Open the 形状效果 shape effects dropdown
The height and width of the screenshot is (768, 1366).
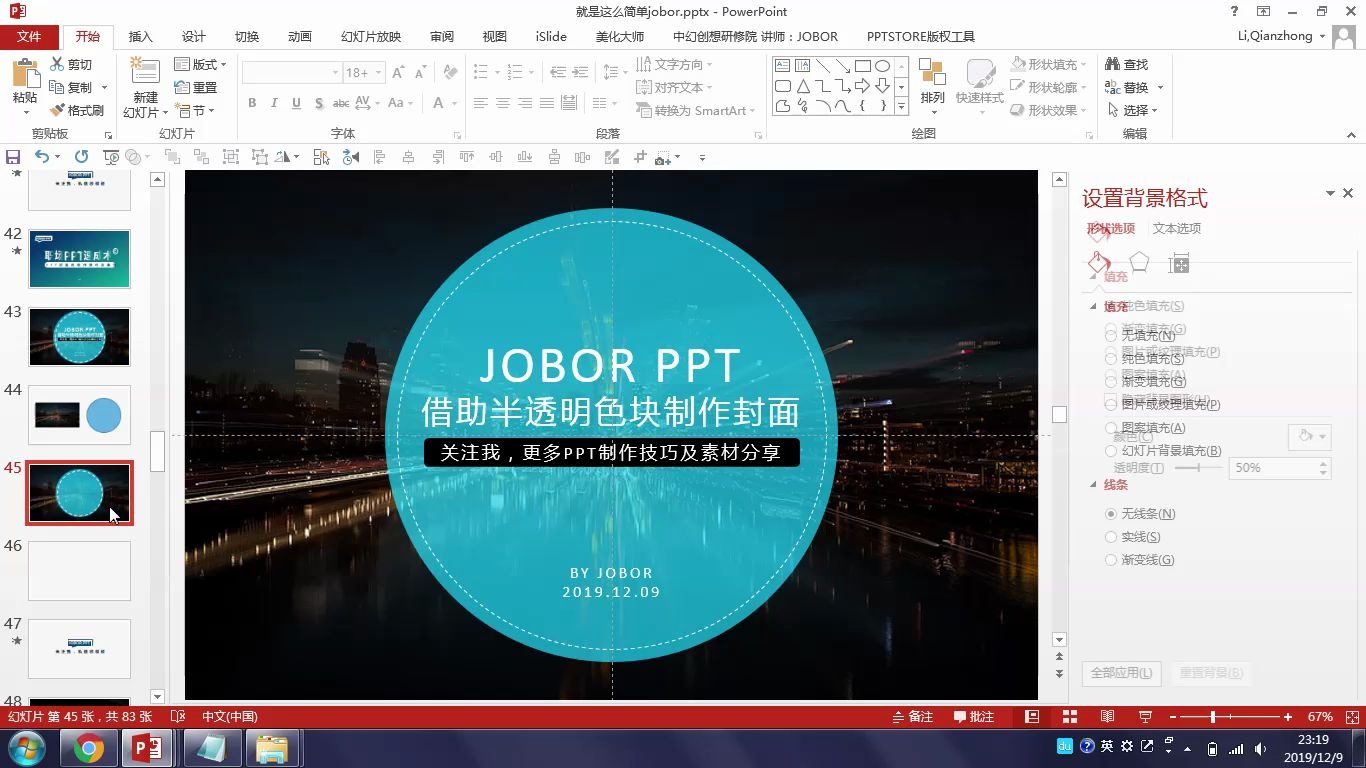tap(1047, 110)
